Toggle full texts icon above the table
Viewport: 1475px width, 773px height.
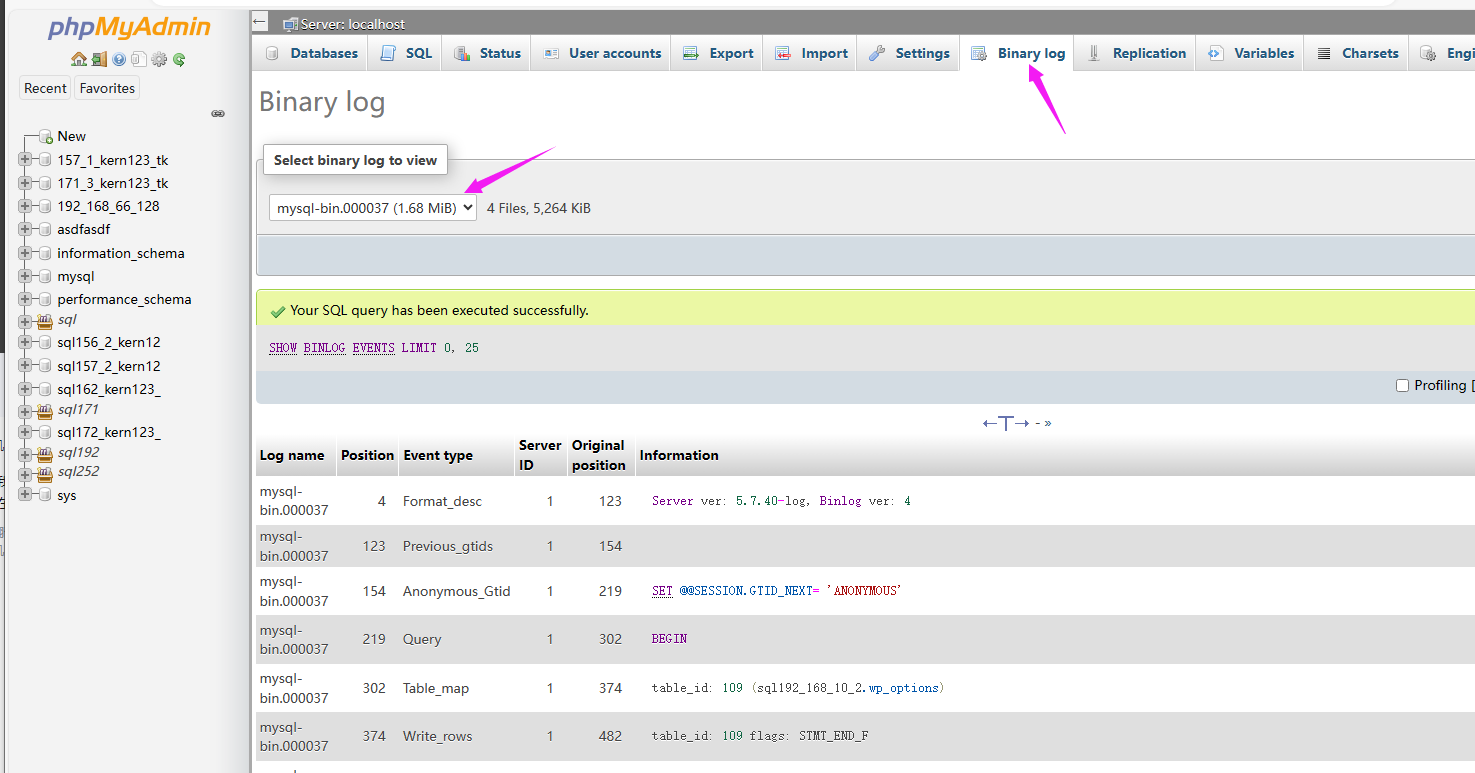pyautogui.click(x=1005, y=423)
